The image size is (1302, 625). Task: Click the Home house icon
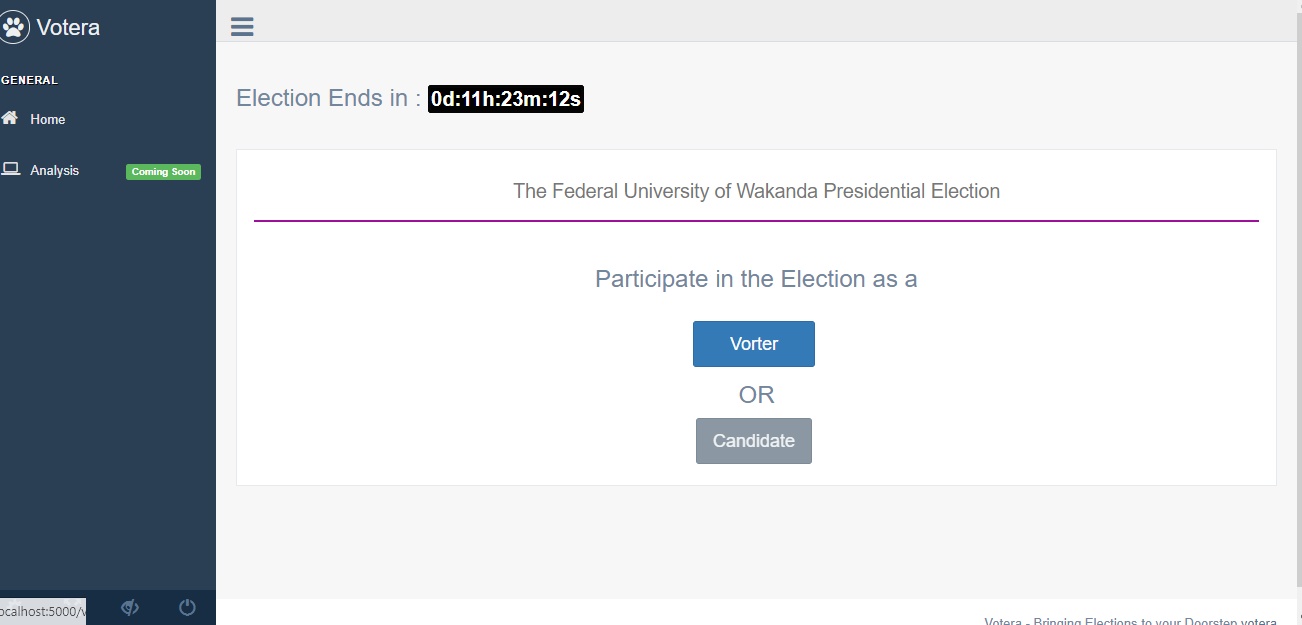[x=10, y=118]
